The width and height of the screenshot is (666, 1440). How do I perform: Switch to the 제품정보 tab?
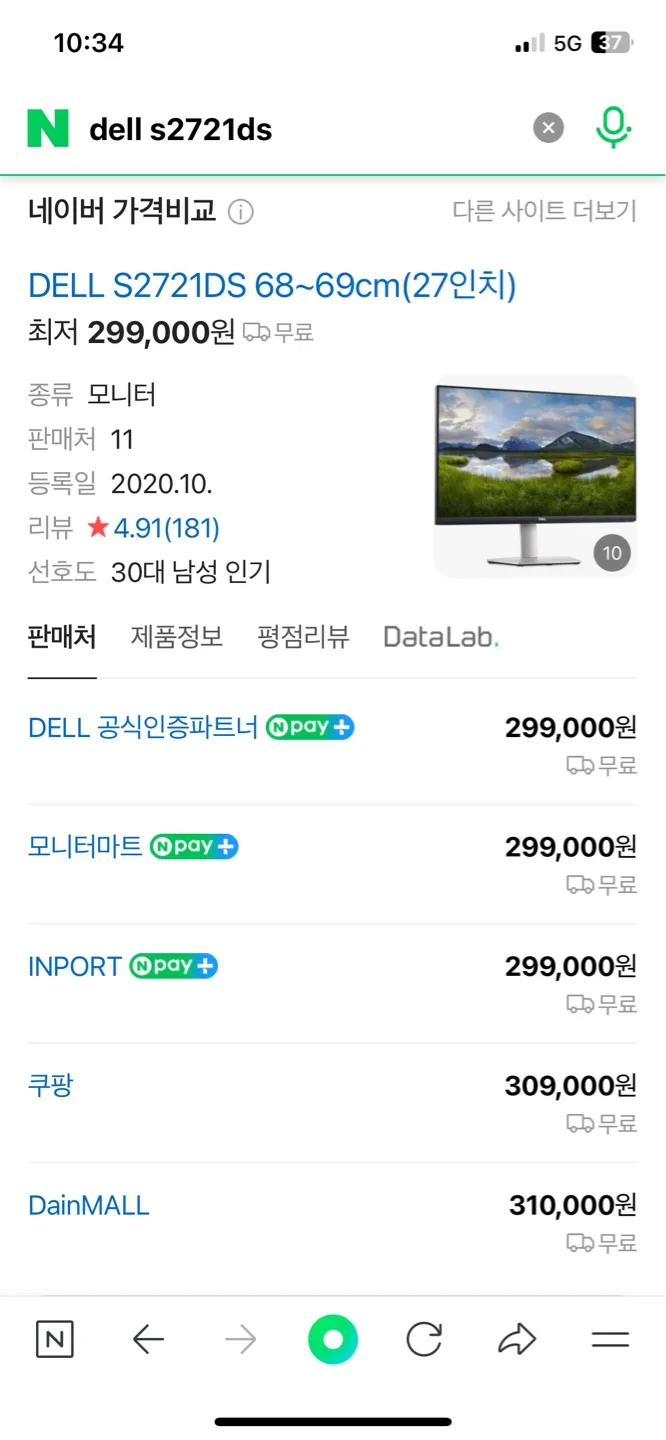pyautogui.click(x=177, y=637)
